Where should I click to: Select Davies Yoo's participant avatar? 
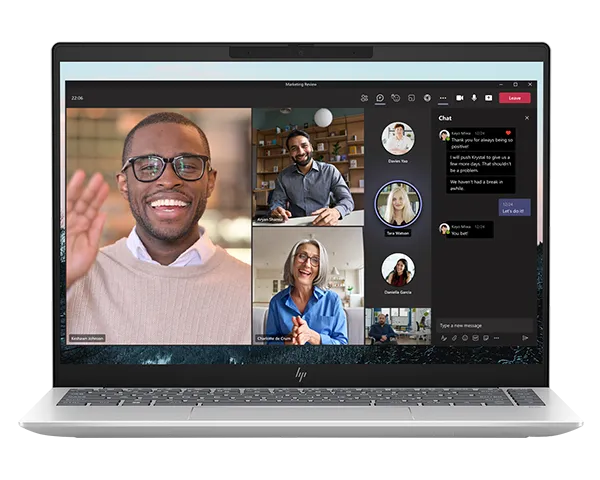[x=398, y=139]
